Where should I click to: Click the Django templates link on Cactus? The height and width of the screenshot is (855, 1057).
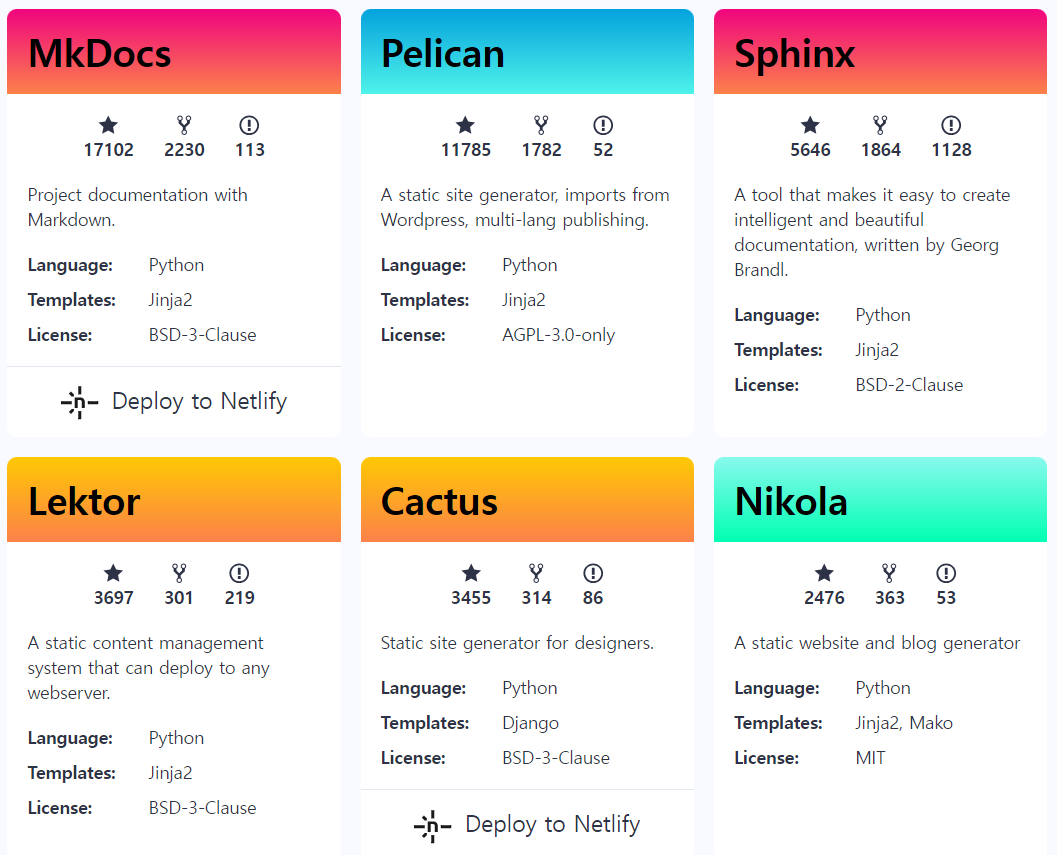point(531,723)
